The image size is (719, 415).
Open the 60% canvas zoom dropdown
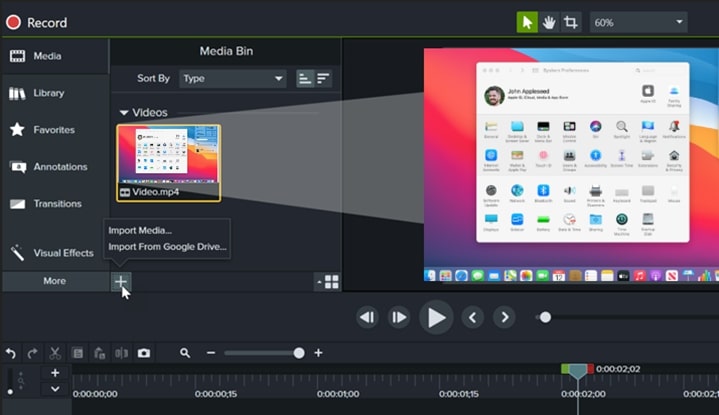coord(638,22)
